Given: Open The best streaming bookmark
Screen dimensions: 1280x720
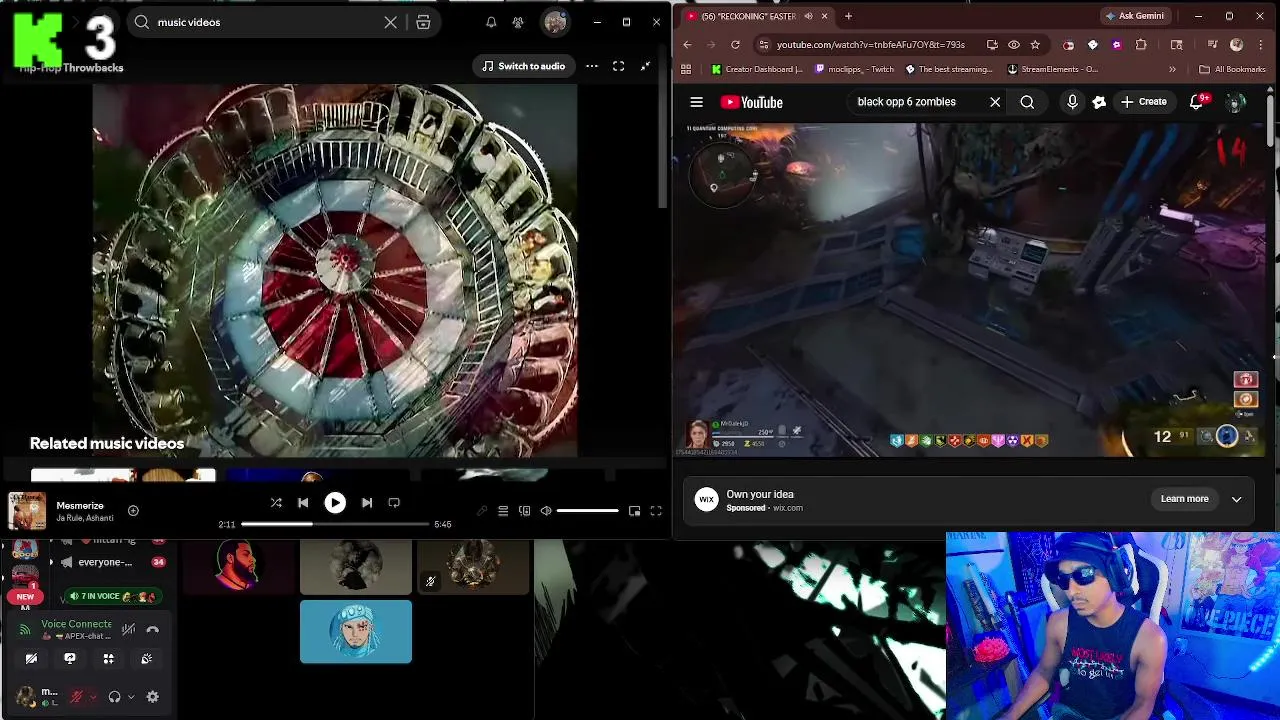Looking at the screenshot, I should point(949,69).
